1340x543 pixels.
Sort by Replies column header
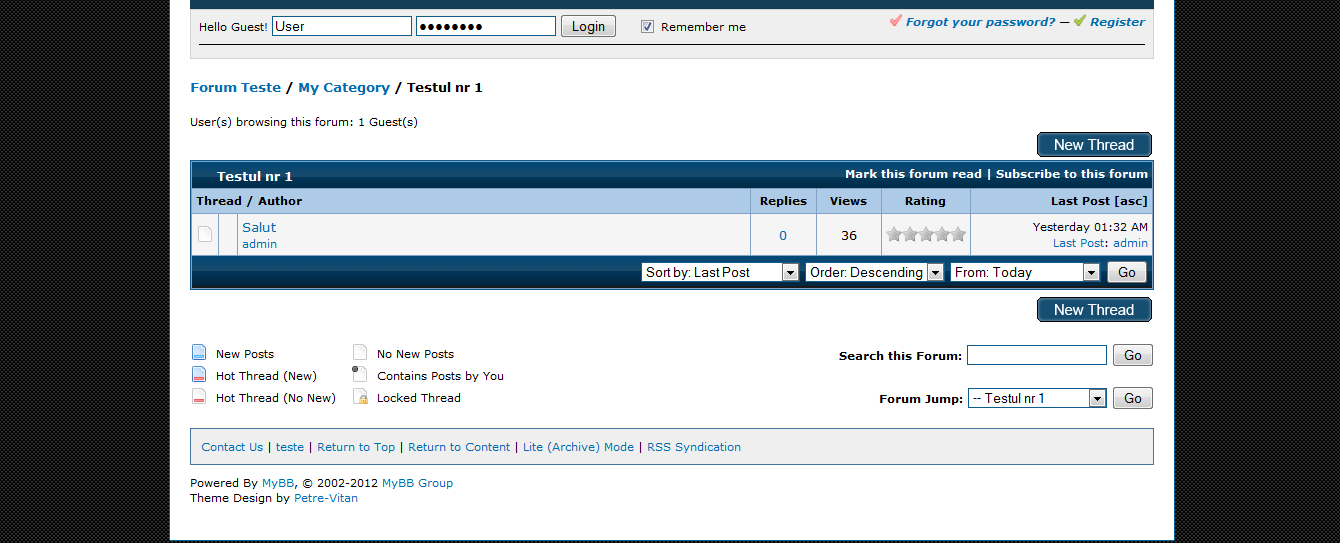coord(783,201)
